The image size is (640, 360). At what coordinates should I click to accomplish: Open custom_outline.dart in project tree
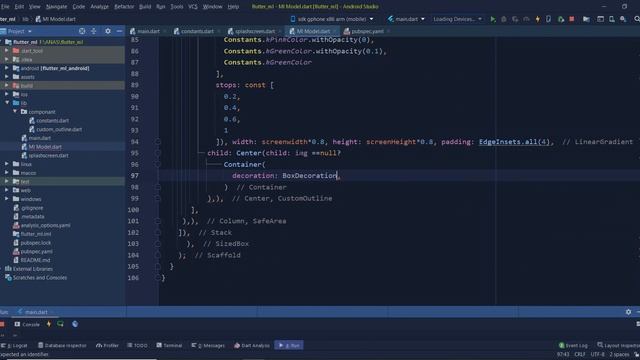pos(59,129)
